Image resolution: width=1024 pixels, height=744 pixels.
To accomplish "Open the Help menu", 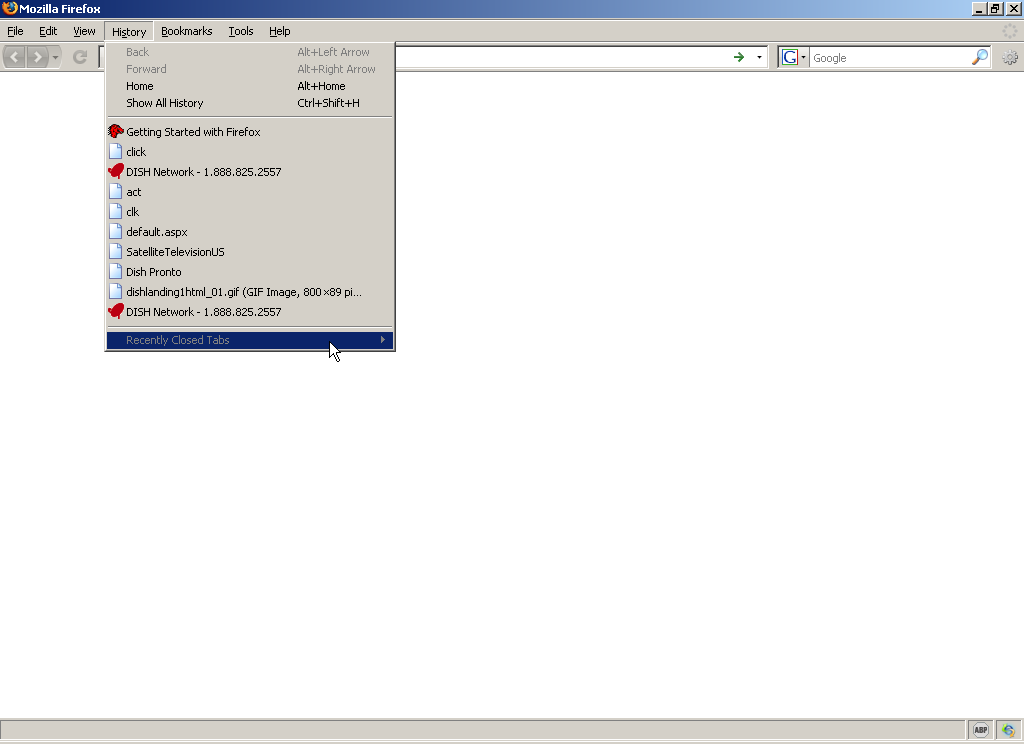I will 280,31.
